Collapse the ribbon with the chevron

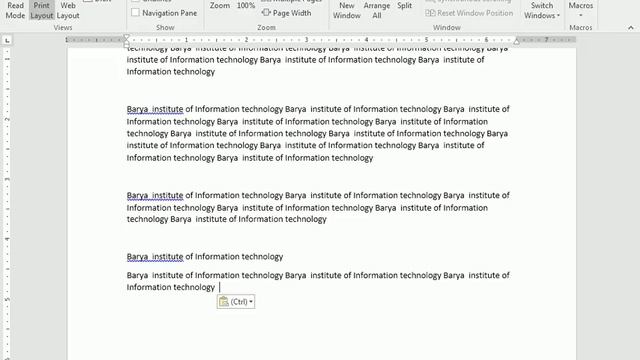(631, 28)
